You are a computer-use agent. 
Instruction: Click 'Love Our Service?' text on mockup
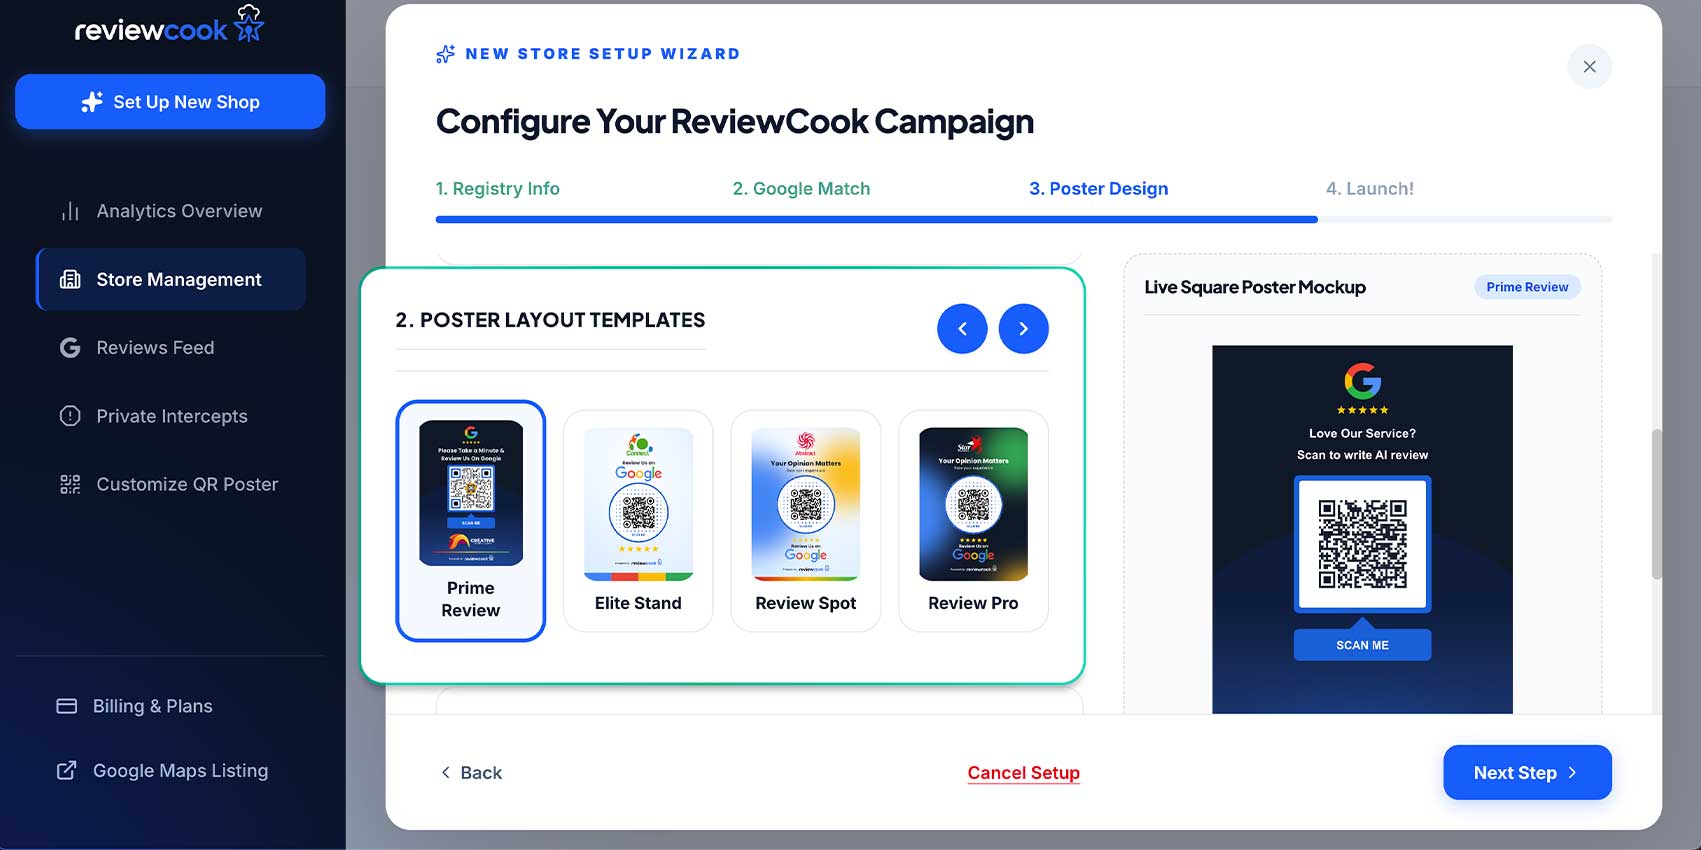1362,434
